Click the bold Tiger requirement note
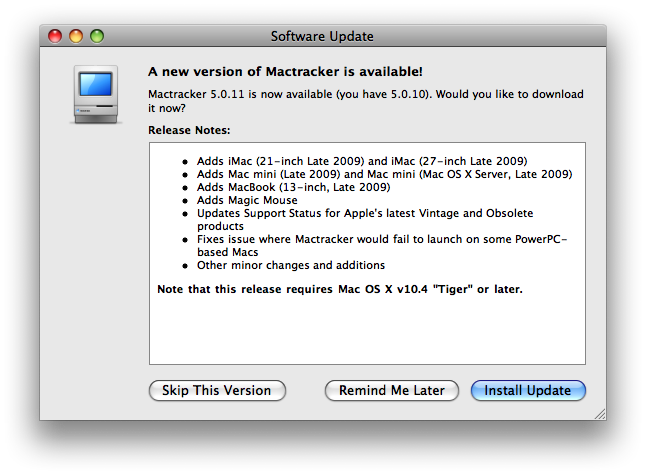The width and height of the screenshot is (646, 475). click(x=340, y=289)
